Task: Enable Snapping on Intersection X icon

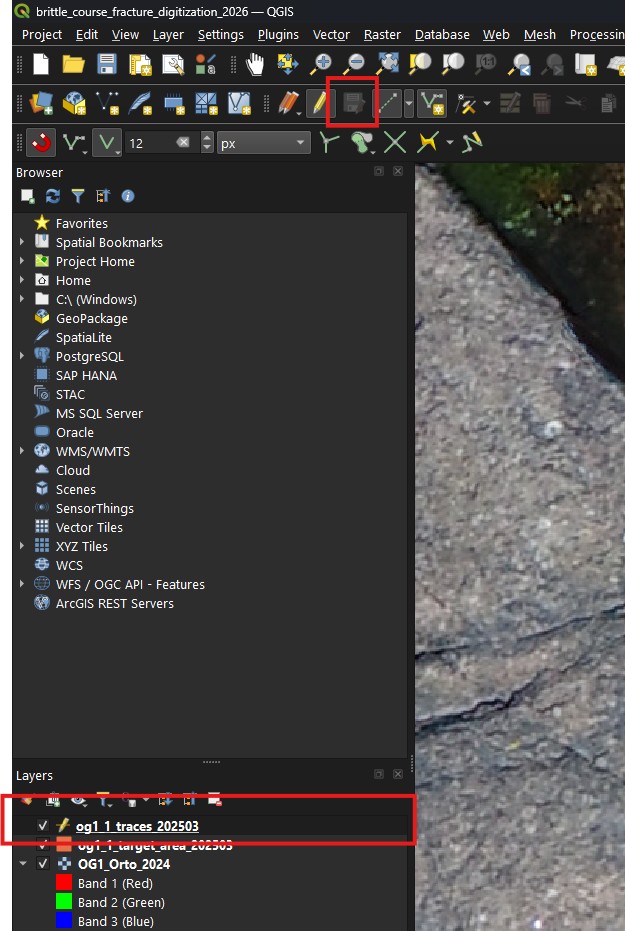Action: pos(395,142)
